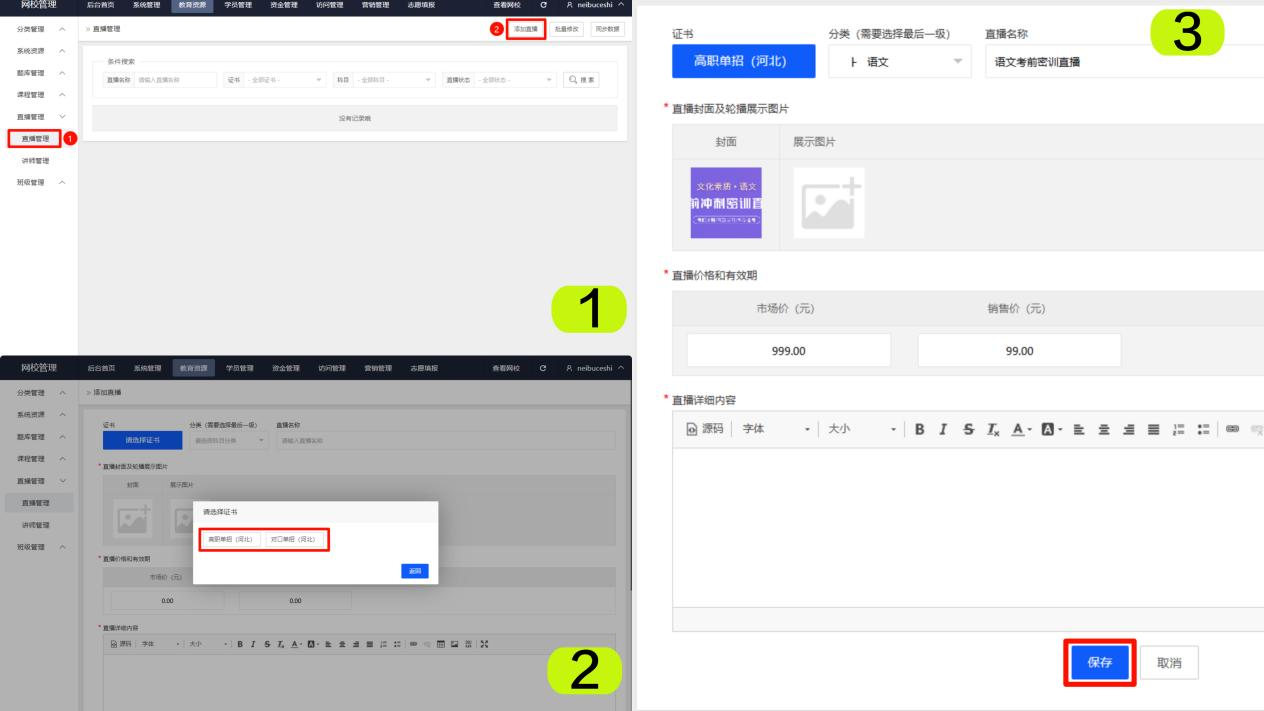Select 讲师管理 in screenshot 1 sidebar
The image size is (1264, 711).
(x=35, y=160)
